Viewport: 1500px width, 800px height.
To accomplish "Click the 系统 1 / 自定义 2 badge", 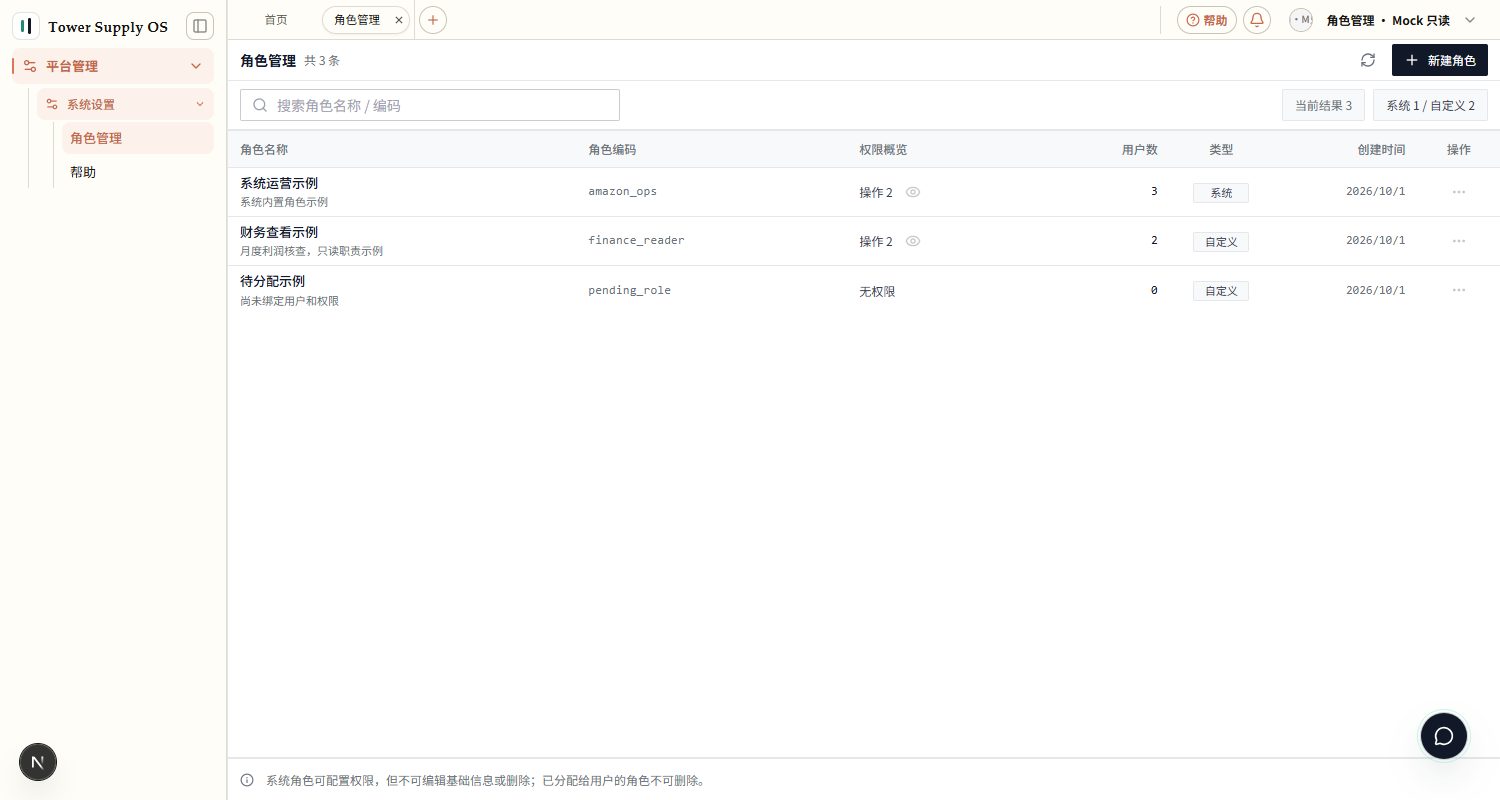I will click(1430, 105).
